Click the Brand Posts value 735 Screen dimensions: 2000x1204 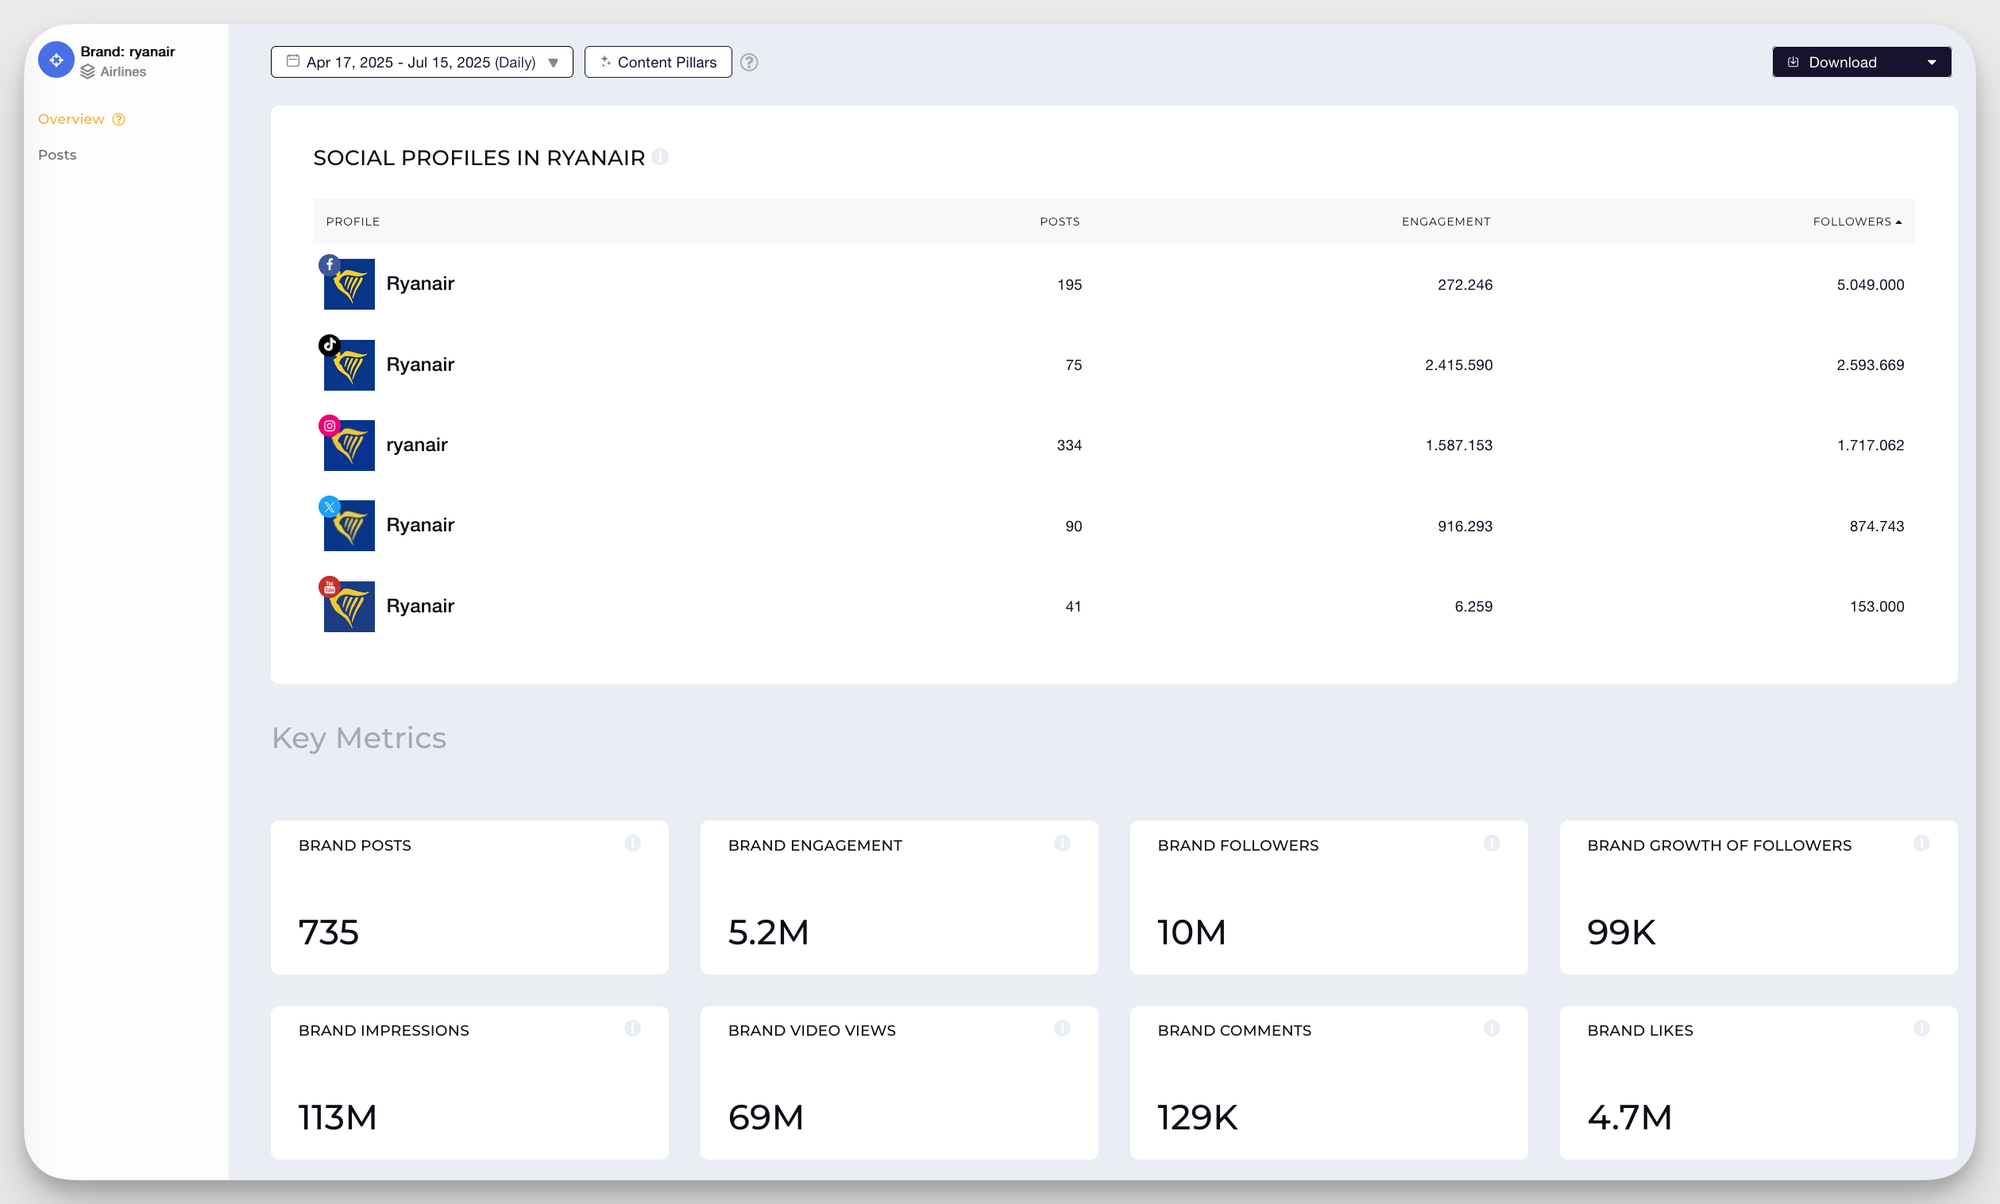329,932
